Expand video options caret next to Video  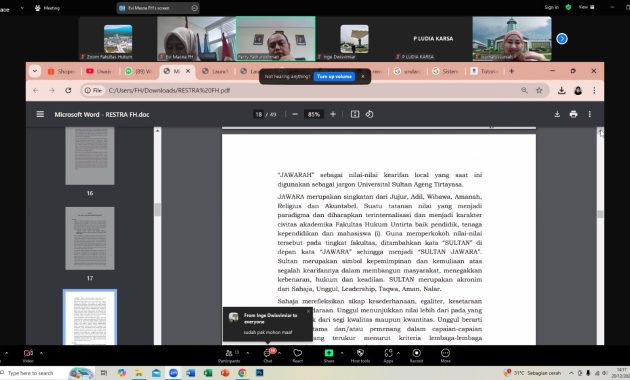coord(41,353)
